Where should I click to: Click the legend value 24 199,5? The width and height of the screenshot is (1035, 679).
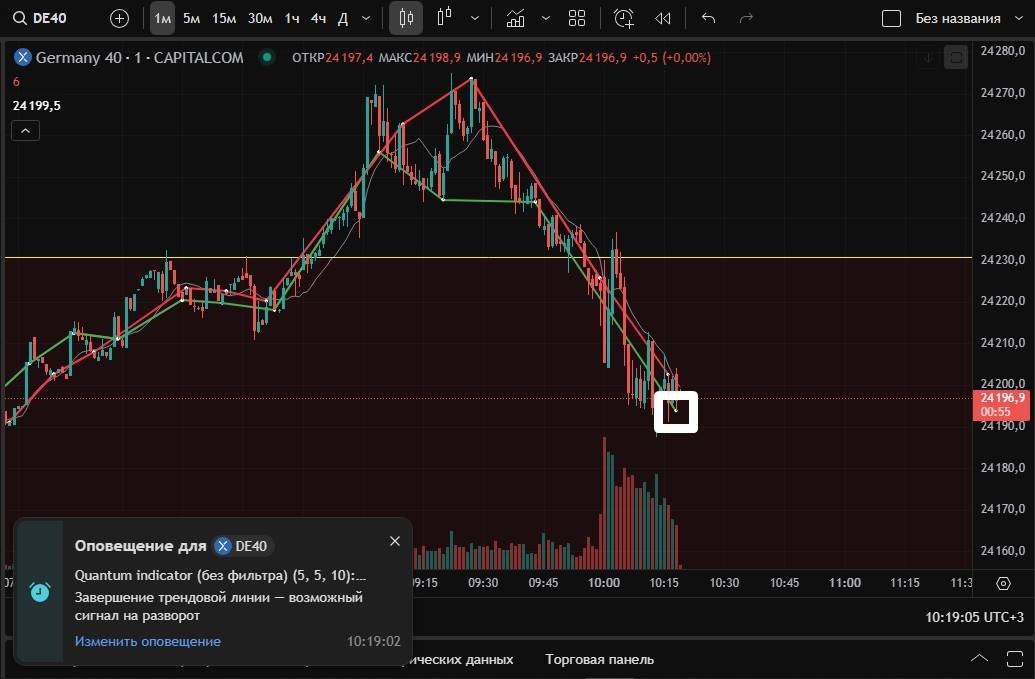coord(36,106)
